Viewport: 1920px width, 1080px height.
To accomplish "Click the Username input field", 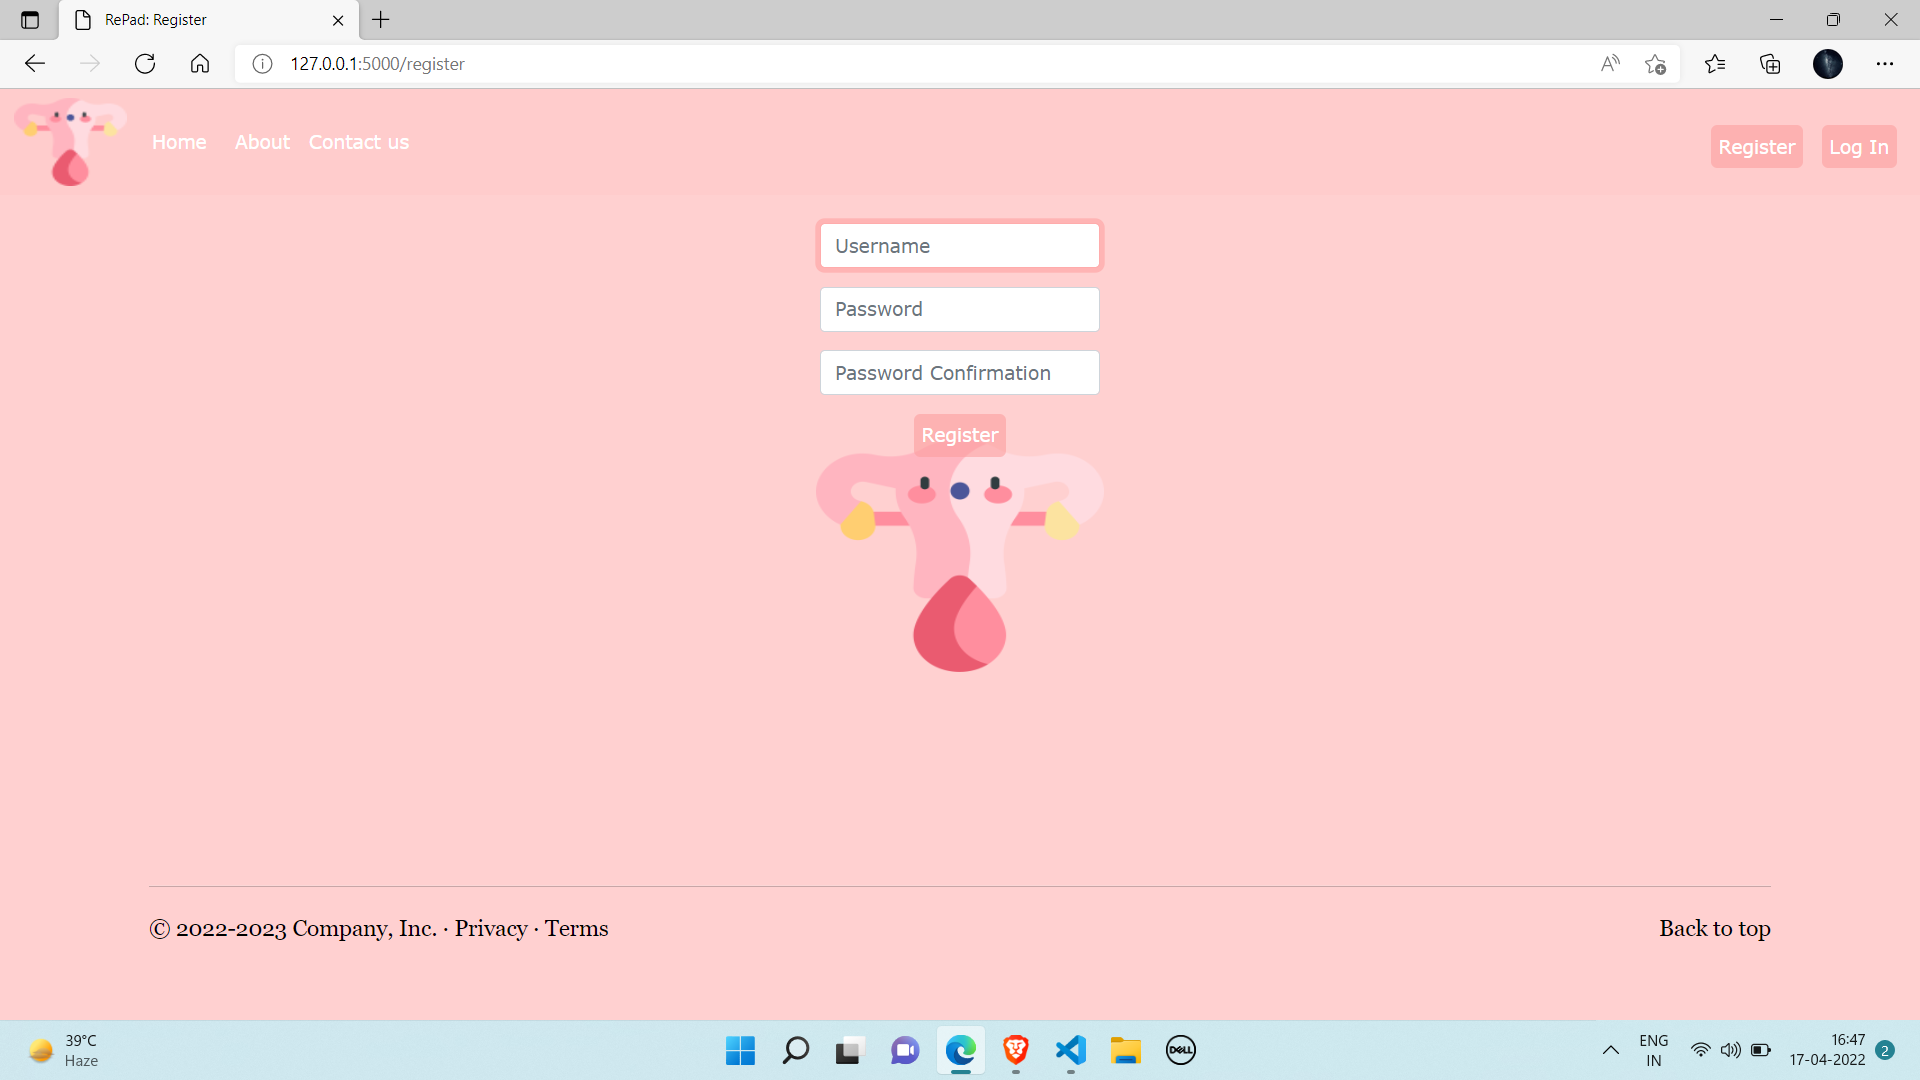I will tap(959, 246).
